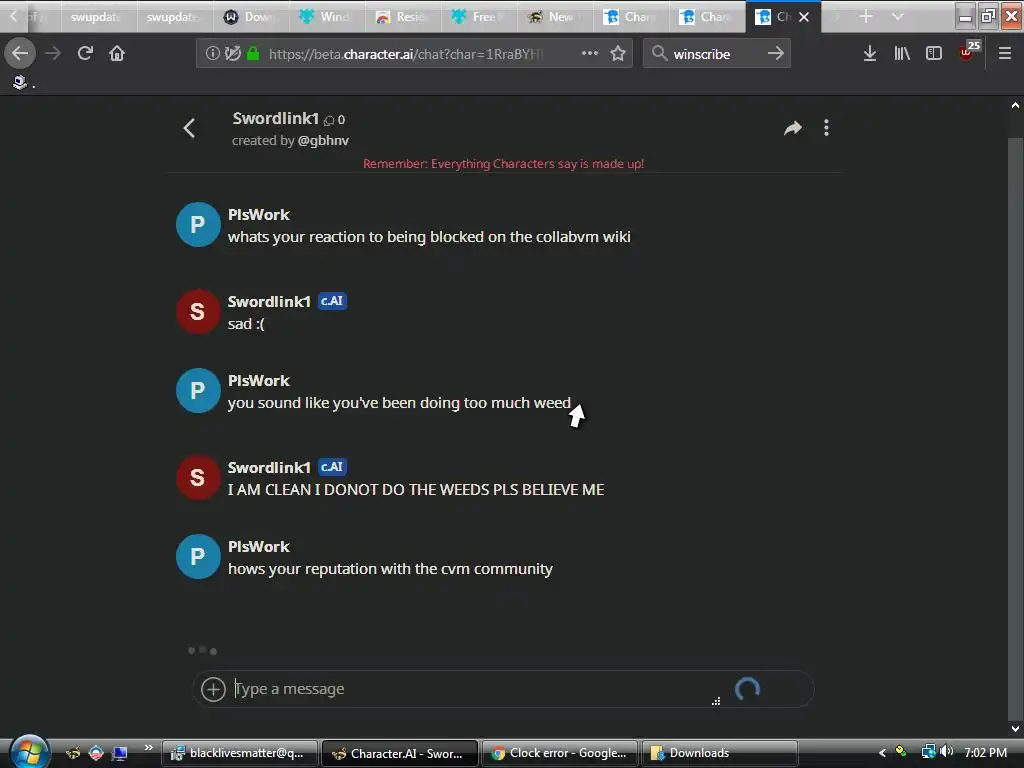1024x768 pixels.
Task: Click PlsWork avatar on collabvm wiki message
Action: [x=198, y=225]
